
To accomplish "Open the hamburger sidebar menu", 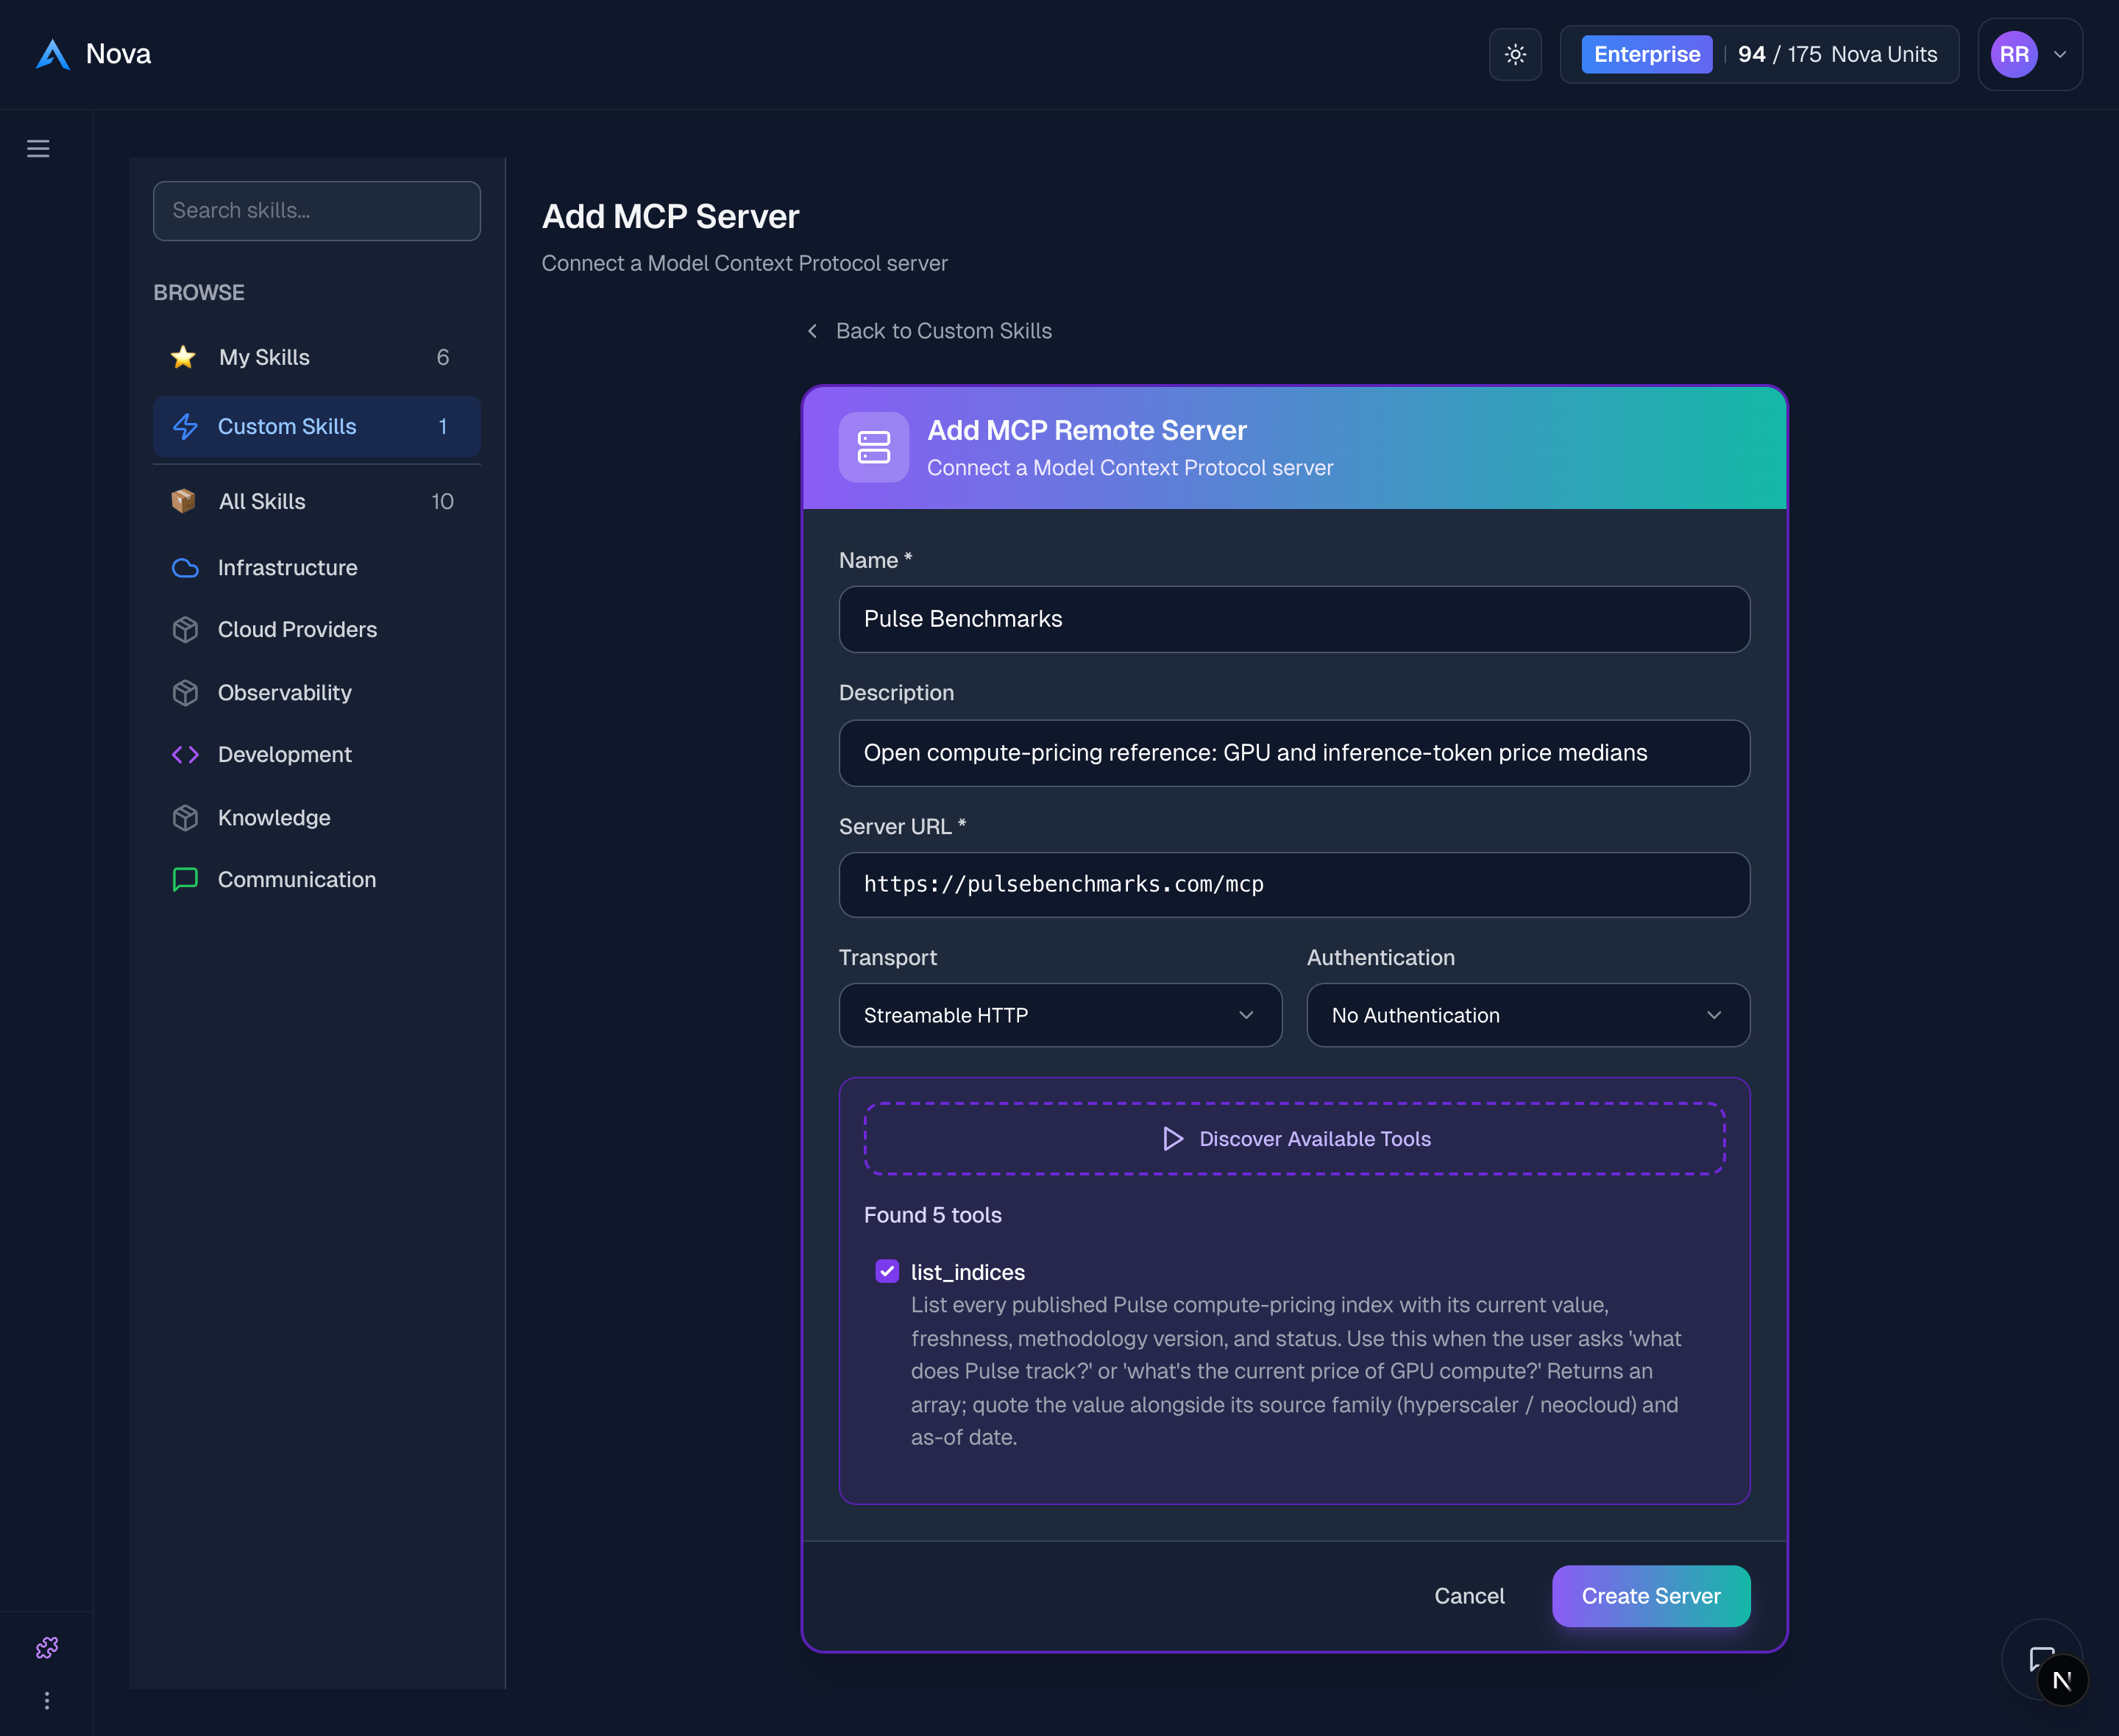I will (x=38, y=149).
